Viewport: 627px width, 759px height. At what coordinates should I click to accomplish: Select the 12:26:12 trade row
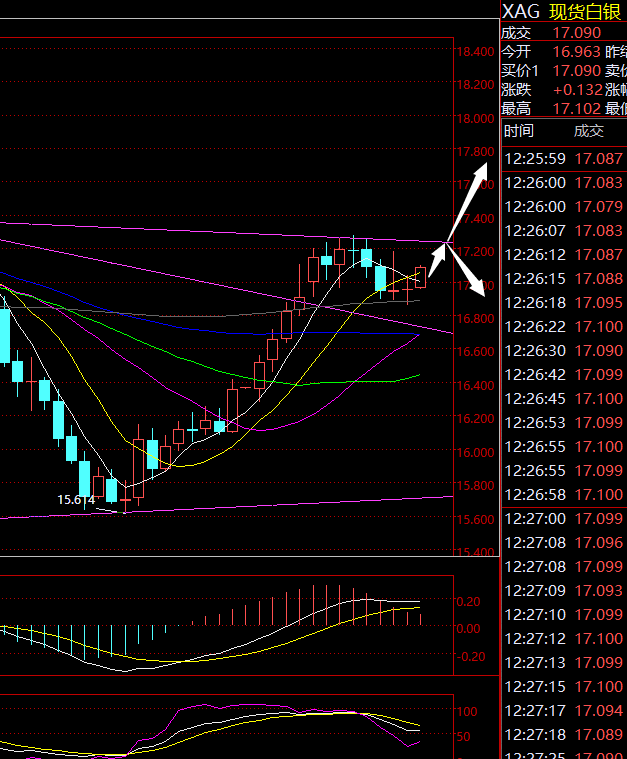(564, 255)
